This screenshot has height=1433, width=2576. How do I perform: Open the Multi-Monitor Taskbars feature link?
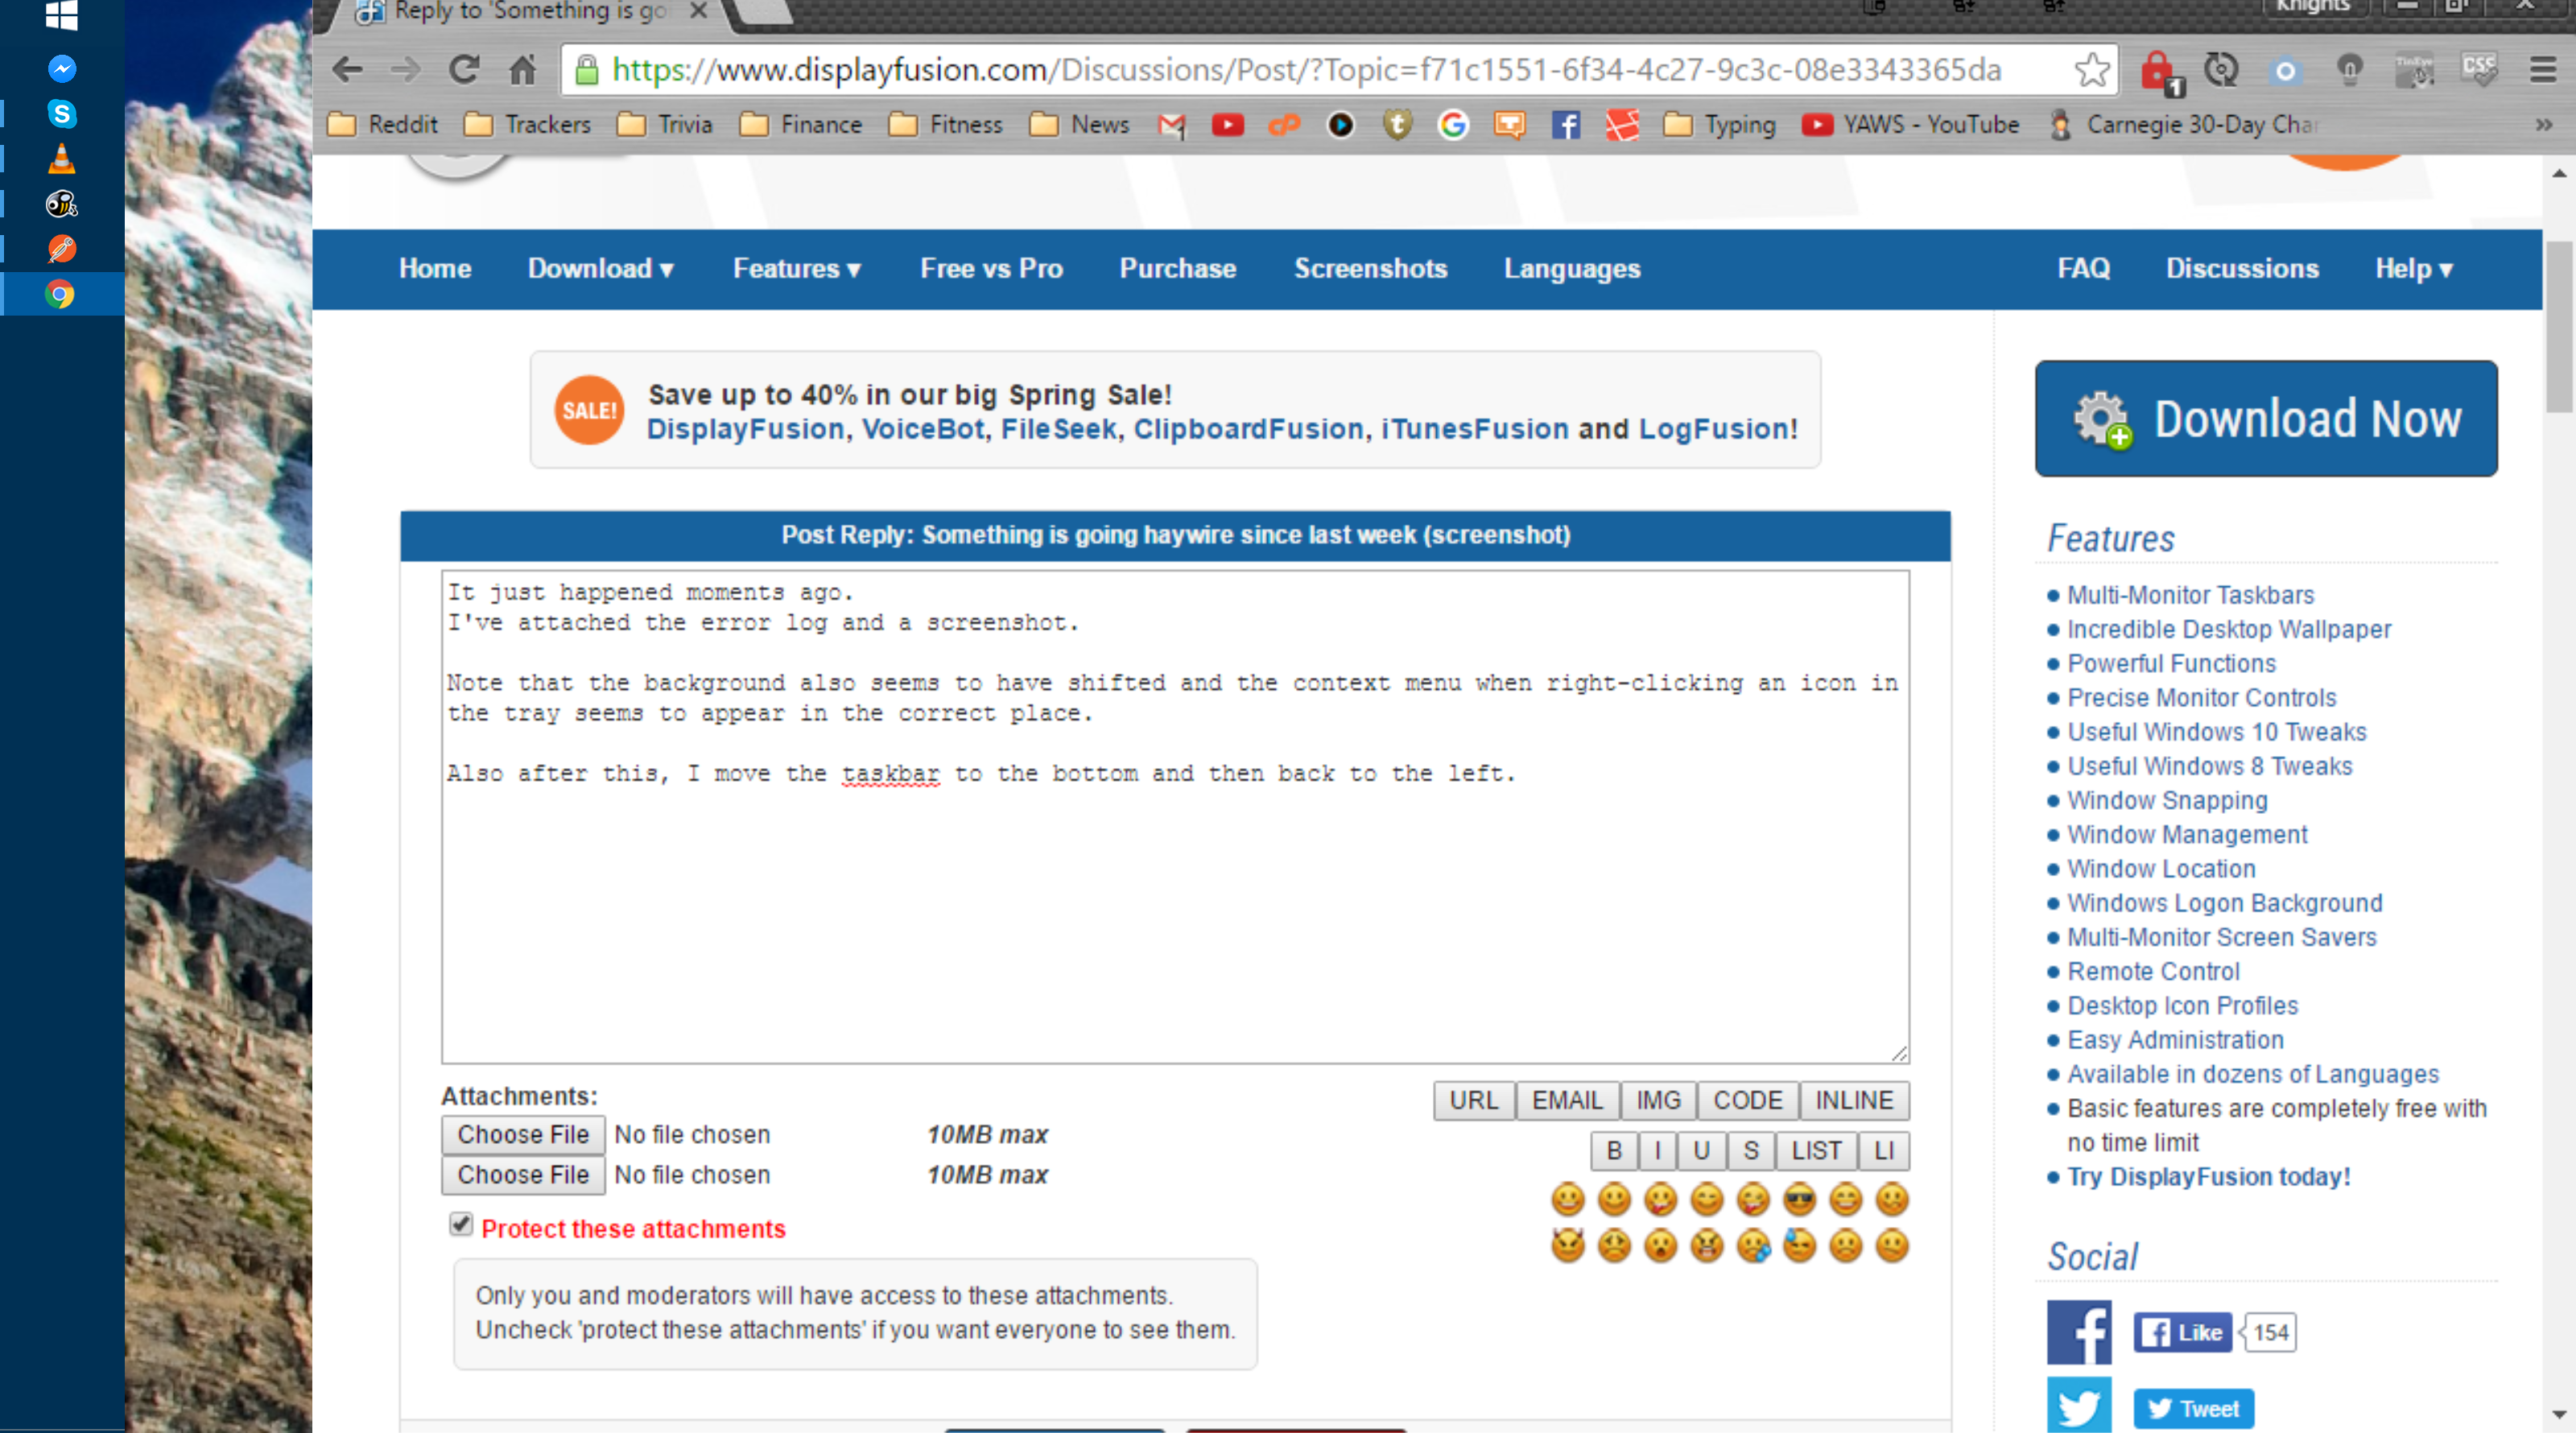(x=2190, y=595)
